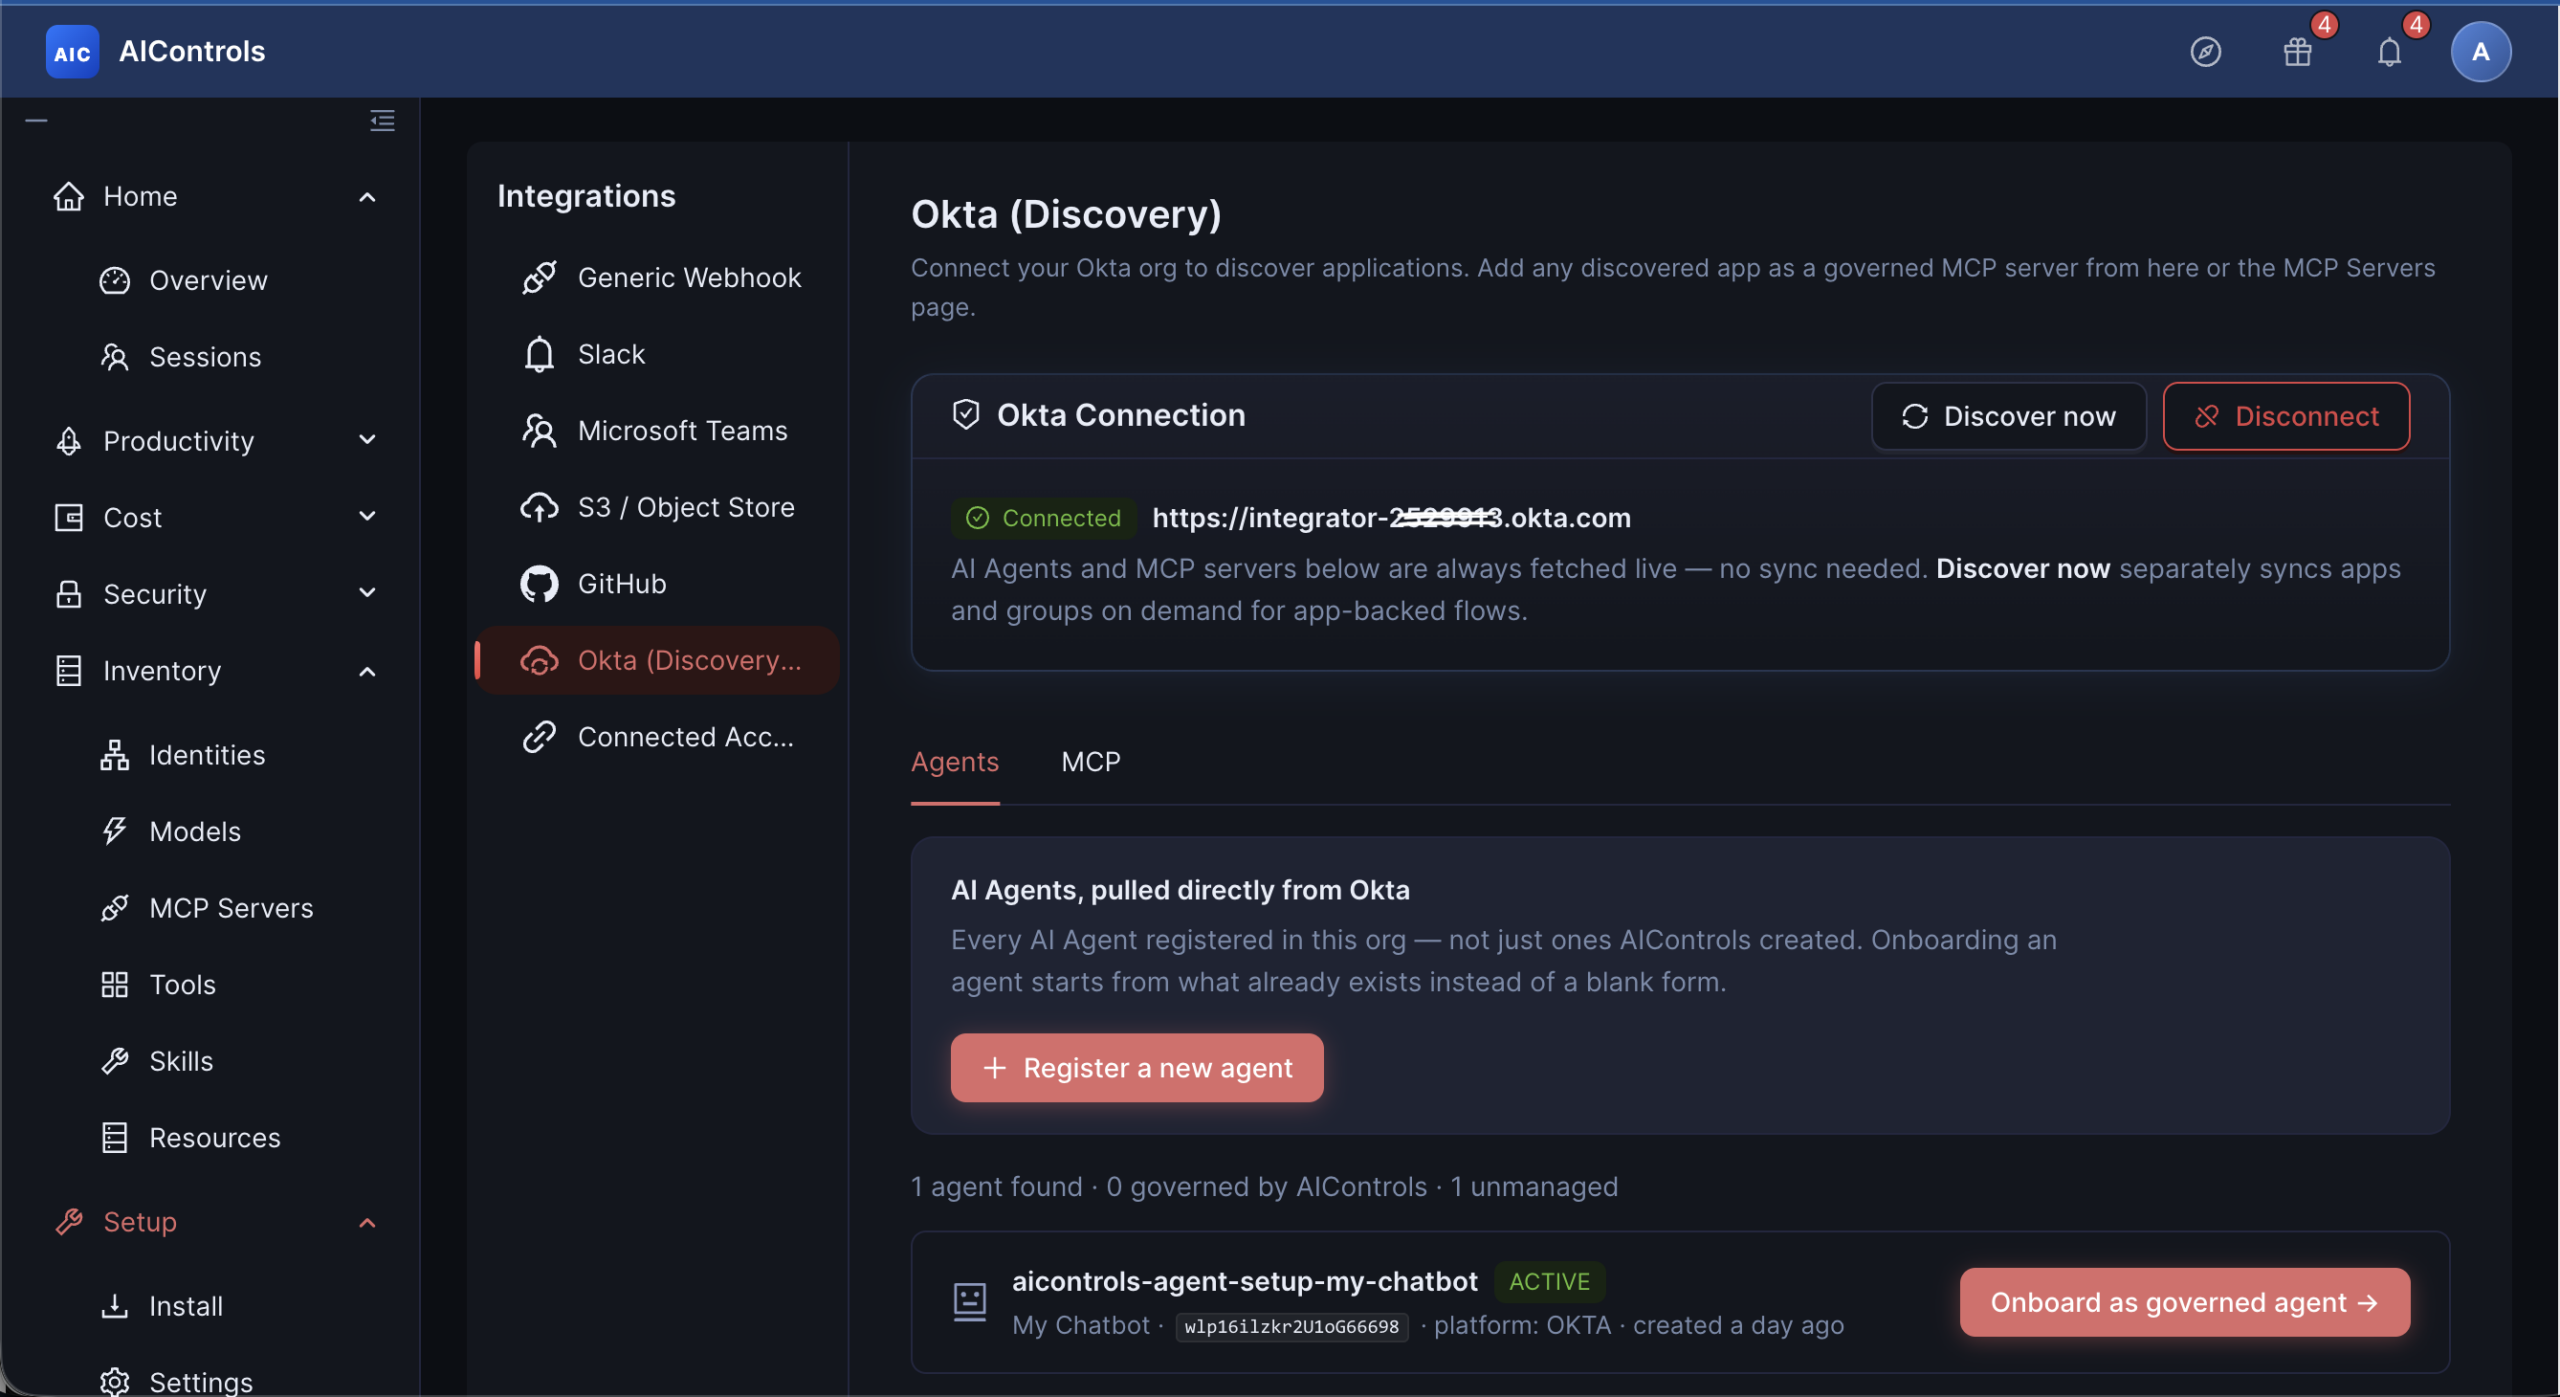The height and width of the screenshot is (1397, 2560).
Task: Click the Okta Connection card title
Action: click(x=1121, y=415)
